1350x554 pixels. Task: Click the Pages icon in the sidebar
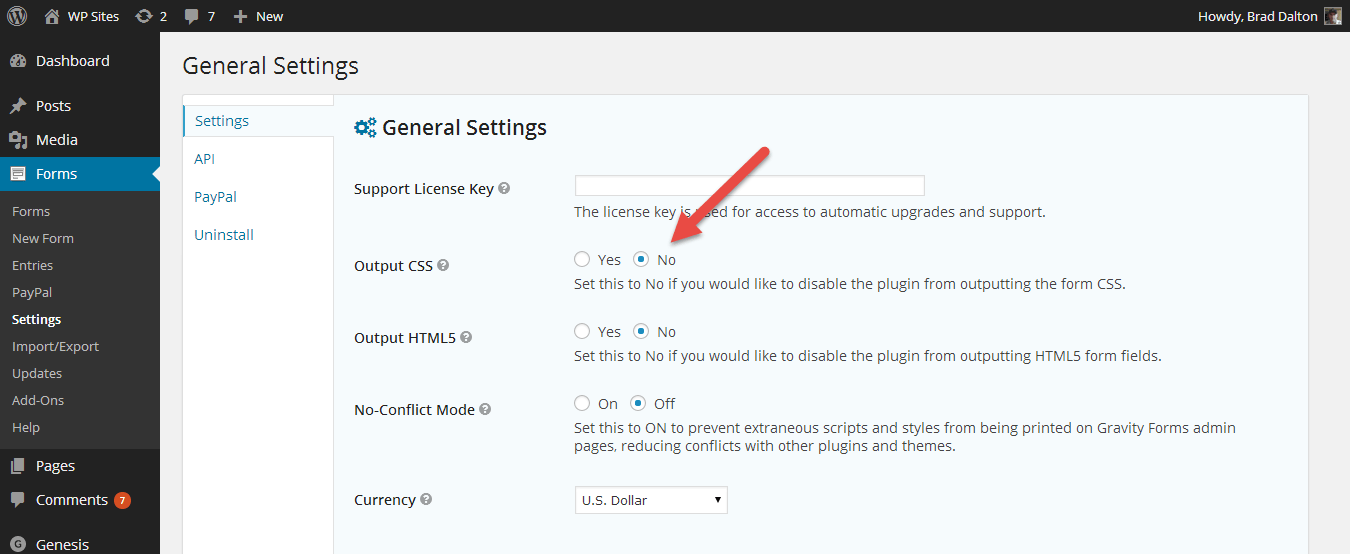click(18, 466)
